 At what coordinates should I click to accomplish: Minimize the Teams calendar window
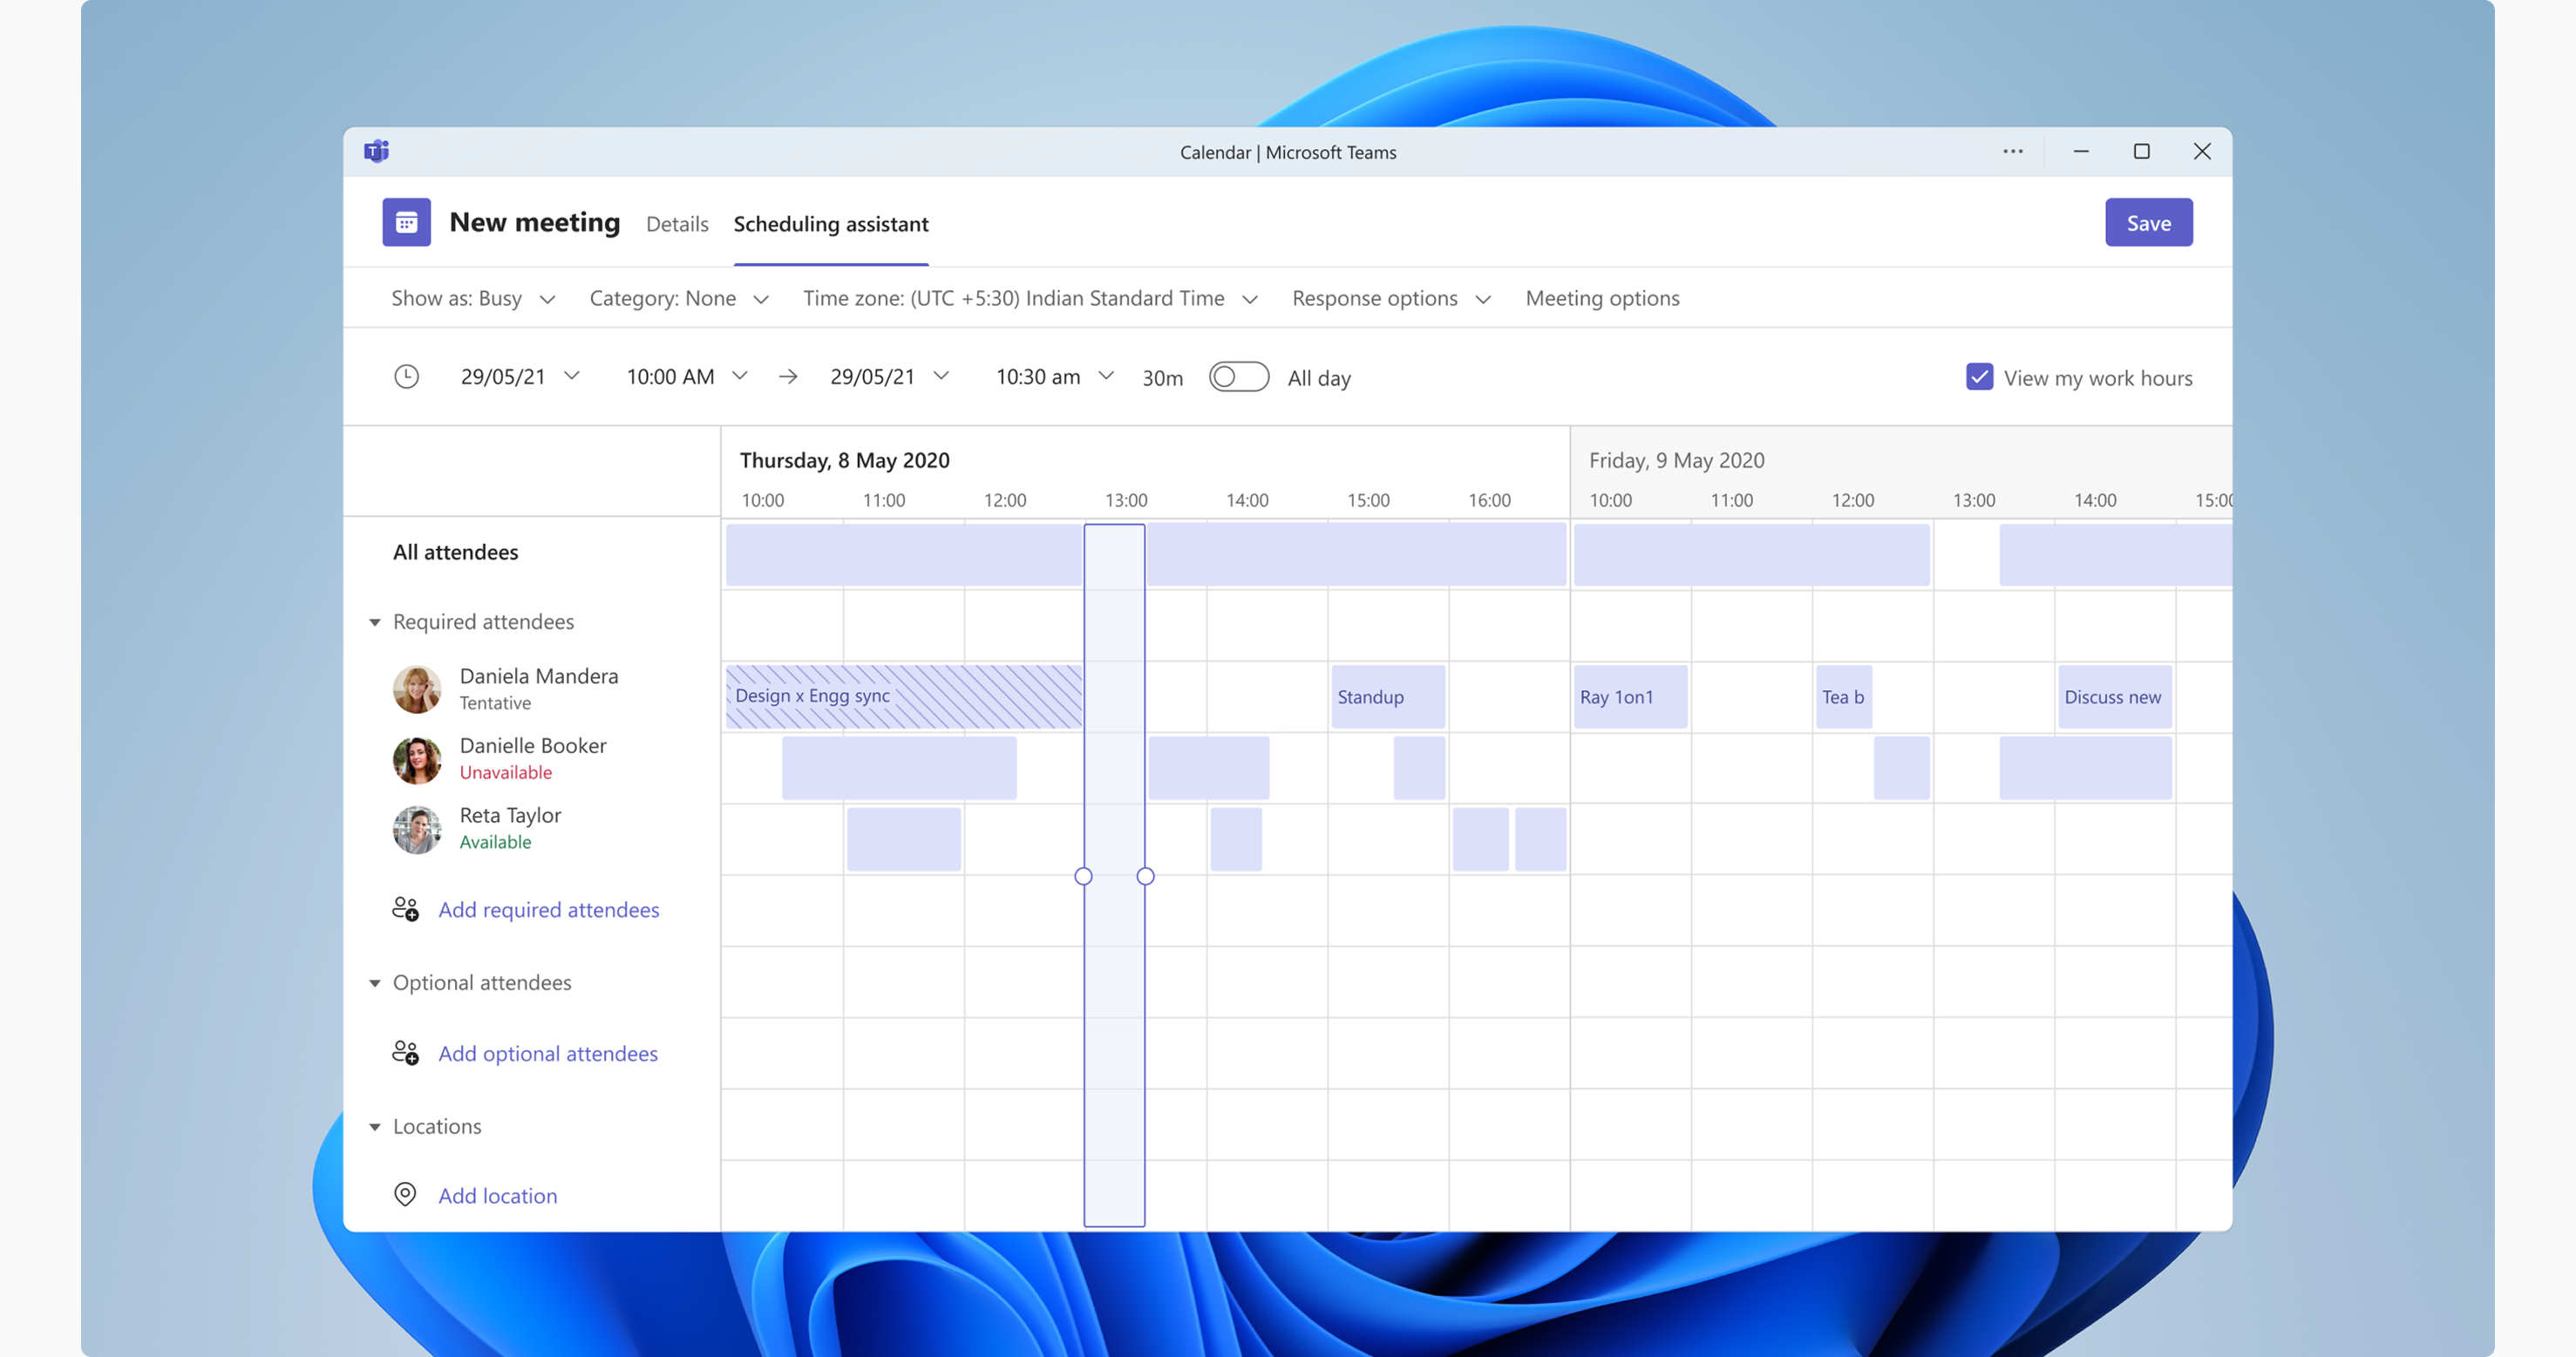(x=2081, y=151)
